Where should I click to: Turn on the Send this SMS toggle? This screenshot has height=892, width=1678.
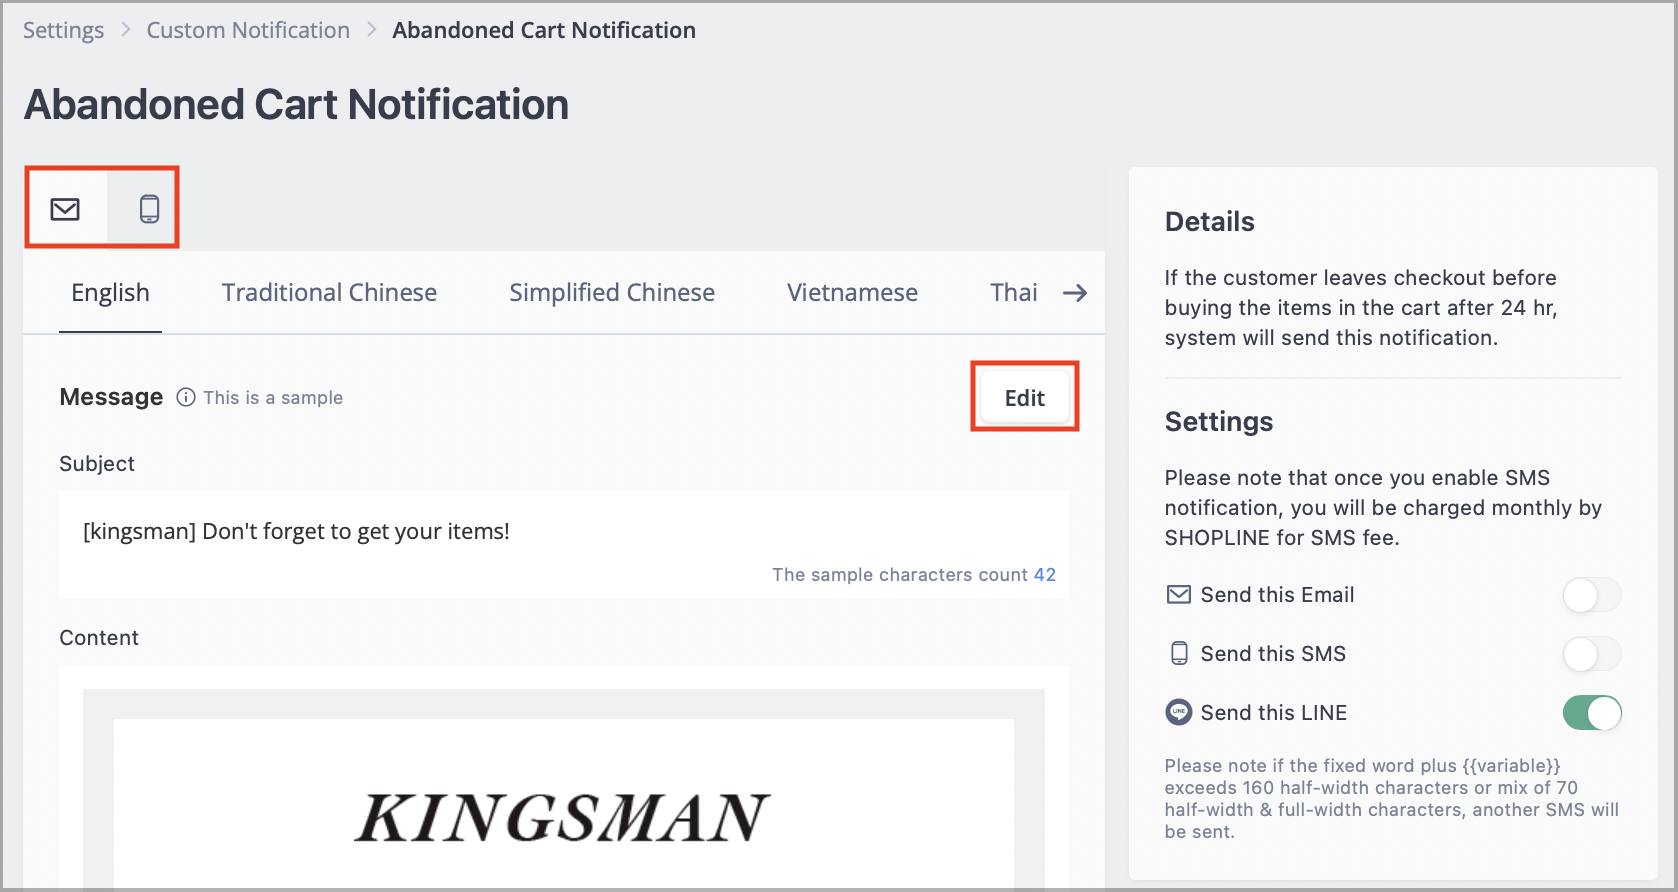click(x=1592, y=654)
